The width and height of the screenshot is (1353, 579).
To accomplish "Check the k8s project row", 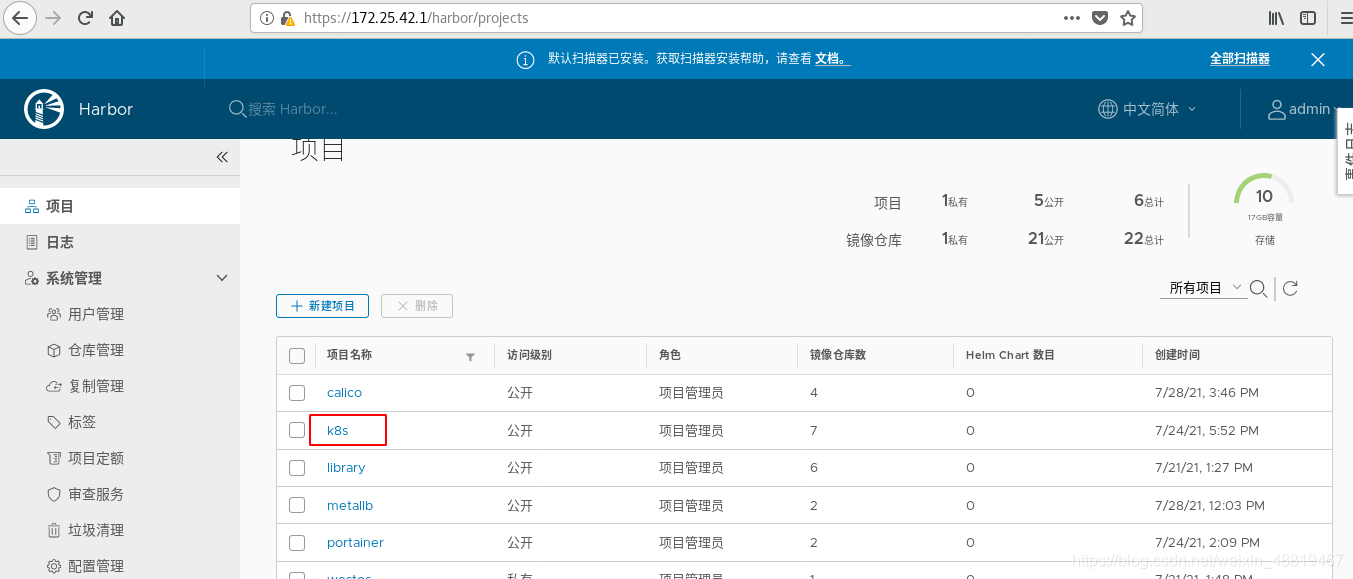I will coord(297,430).
